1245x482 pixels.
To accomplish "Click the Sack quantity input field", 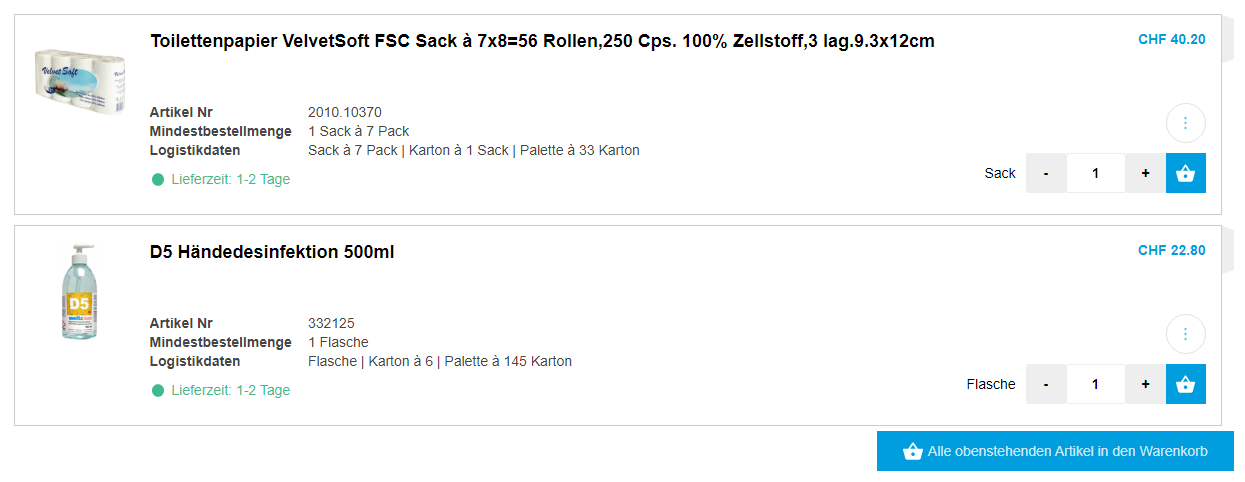I will click(1095, 173).
